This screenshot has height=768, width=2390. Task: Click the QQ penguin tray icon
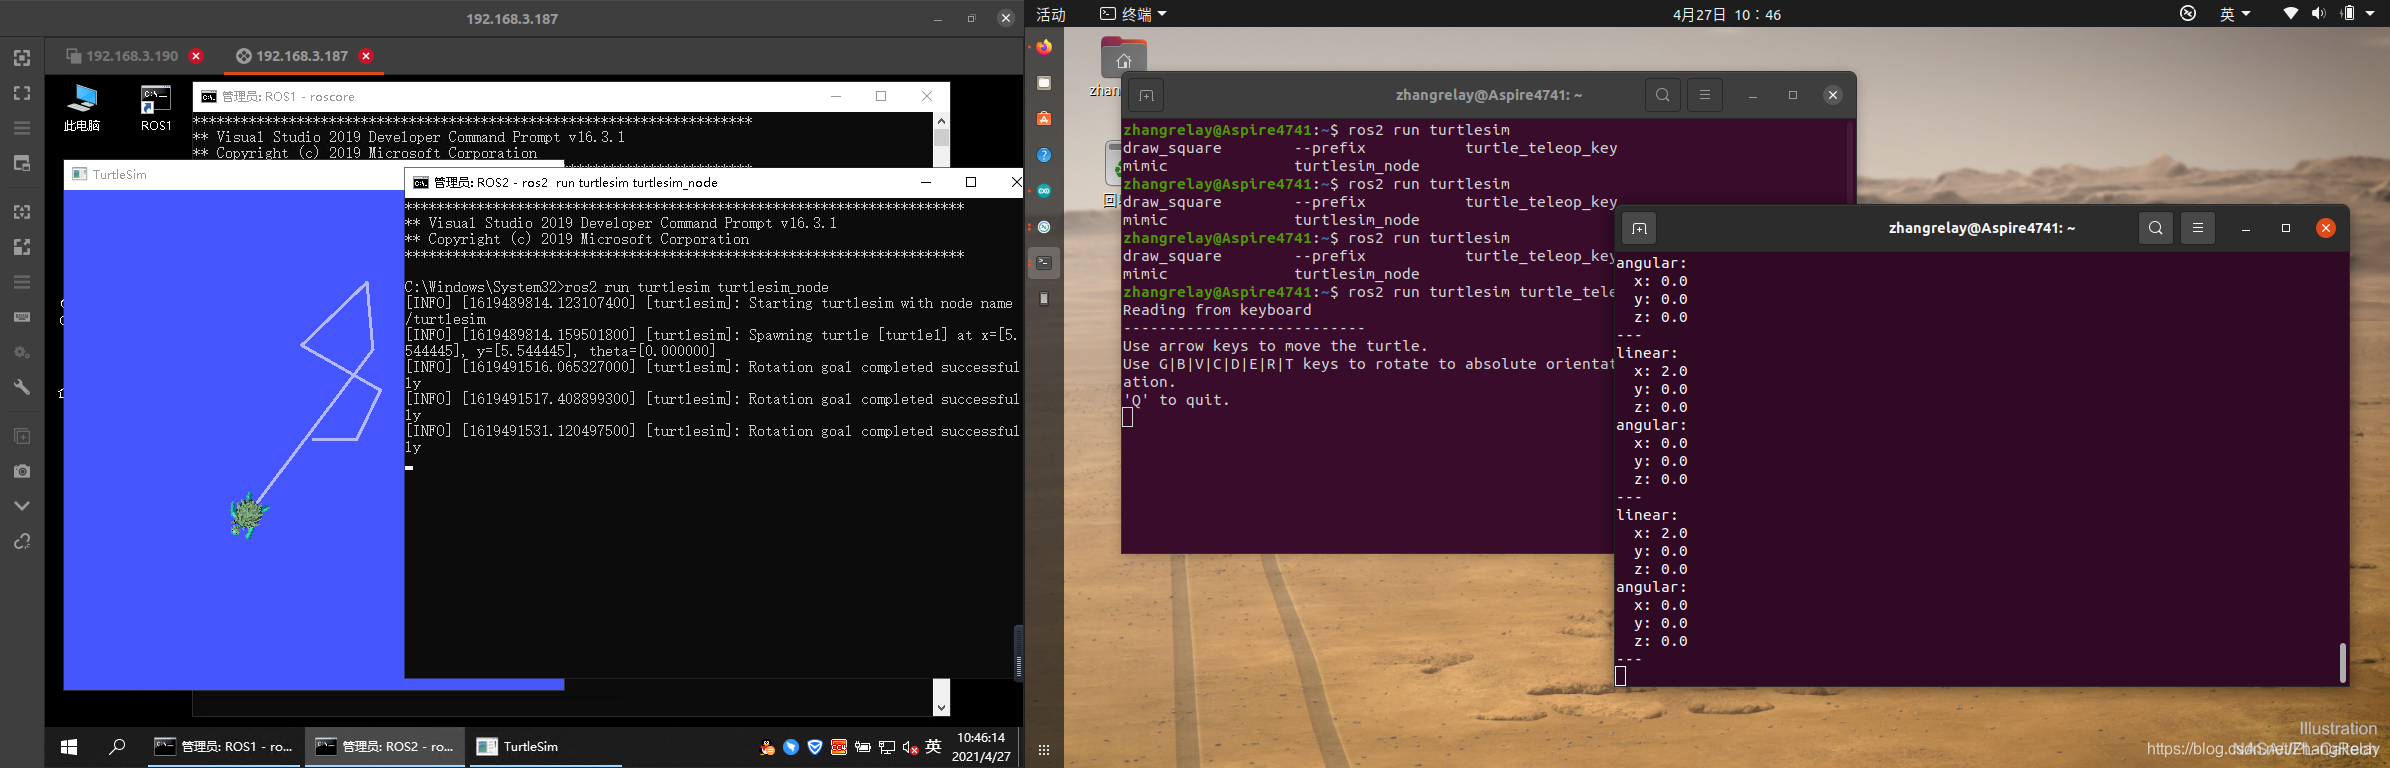(767, 747)
